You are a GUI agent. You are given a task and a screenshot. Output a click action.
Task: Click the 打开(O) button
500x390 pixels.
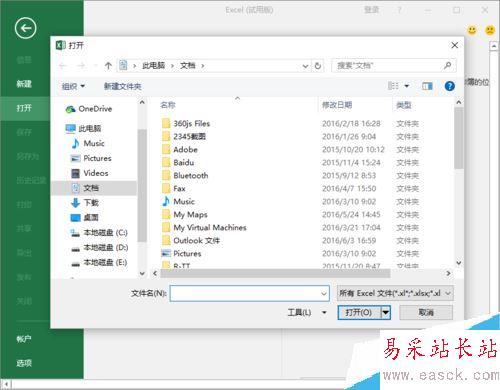[359, 313]
